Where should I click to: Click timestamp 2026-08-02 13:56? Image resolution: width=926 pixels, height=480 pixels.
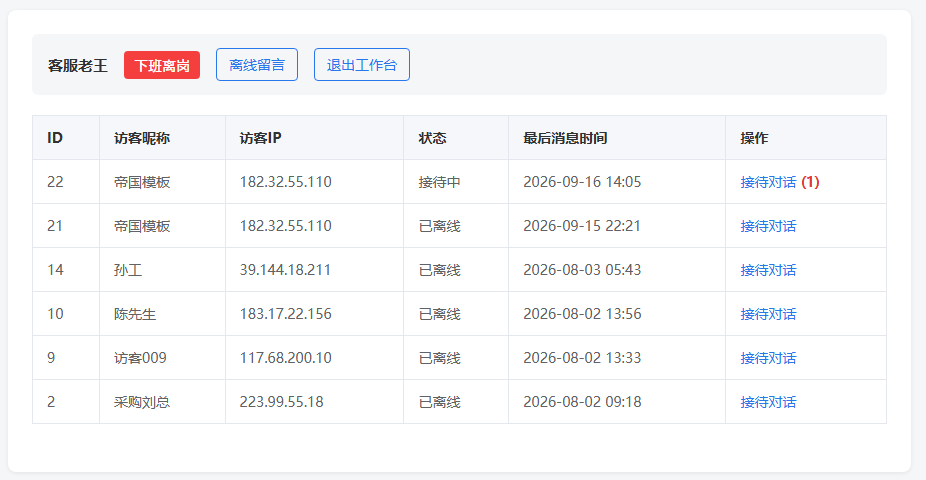point(582,314)
